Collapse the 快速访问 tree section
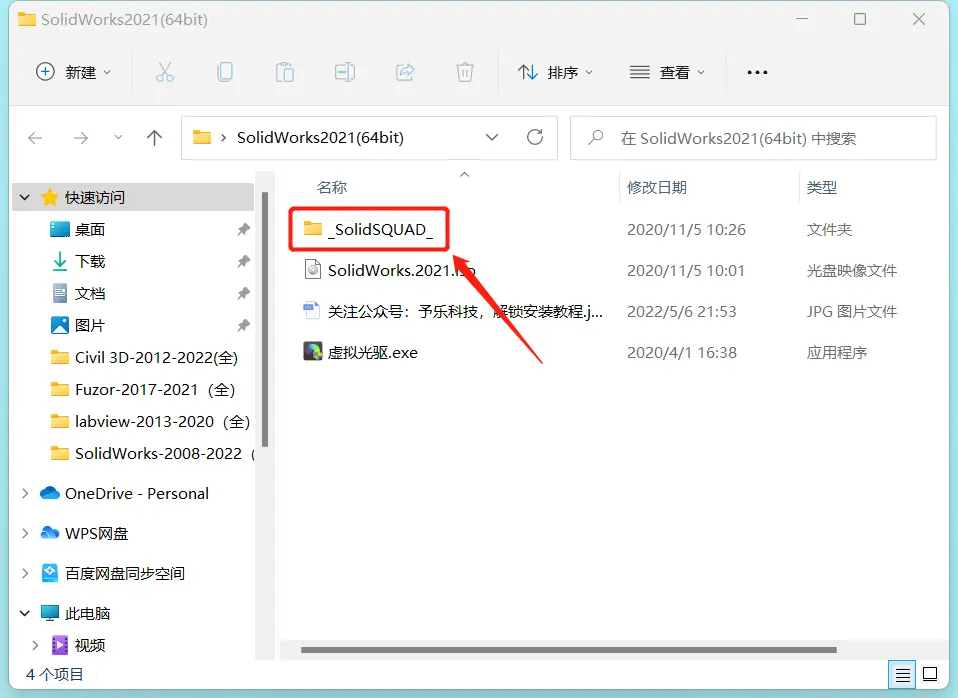The height and width of the screenshot is (698, 958). (25, 197)
